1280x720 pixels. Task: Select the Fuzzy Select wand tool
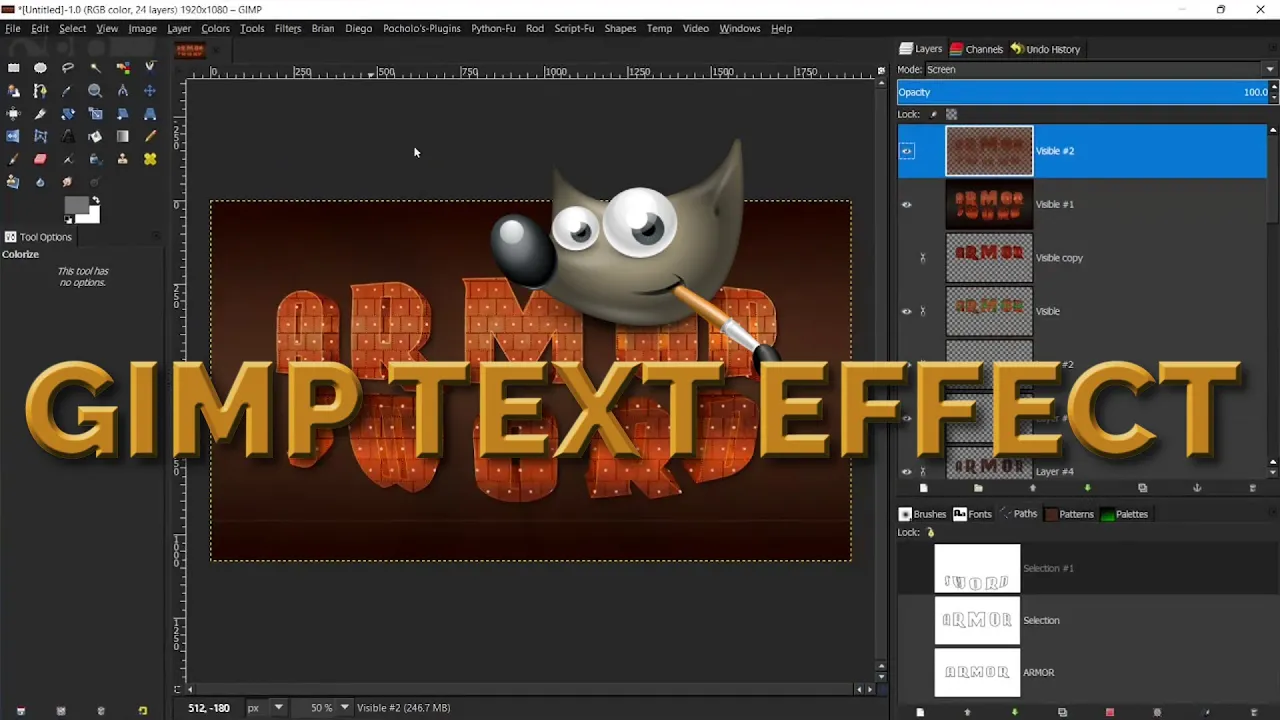click(x=95, y=67)
